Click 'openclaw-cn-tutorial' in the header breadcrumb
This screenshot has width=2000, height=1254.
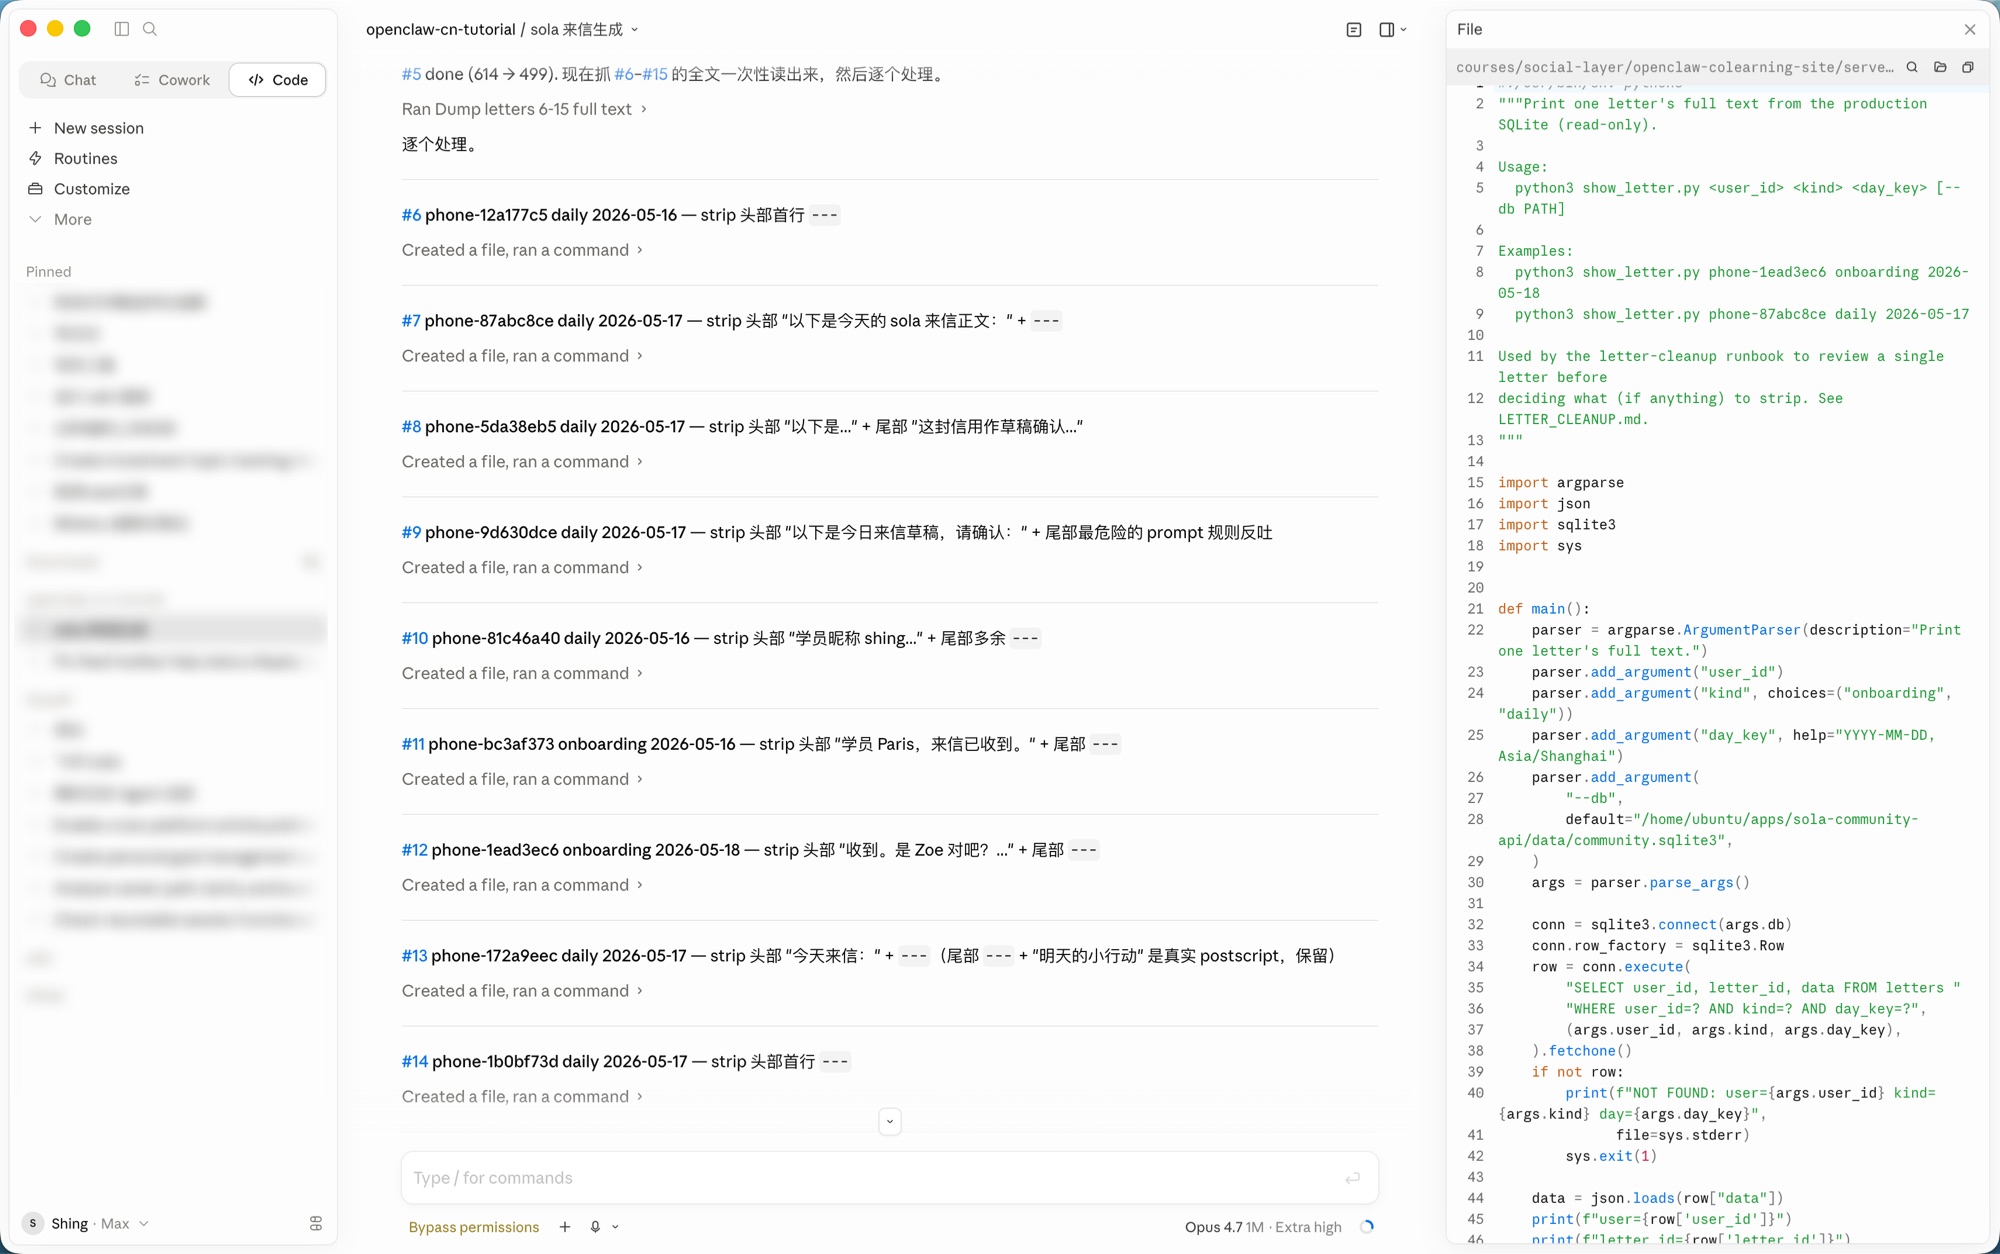click(x=440, y=30)
